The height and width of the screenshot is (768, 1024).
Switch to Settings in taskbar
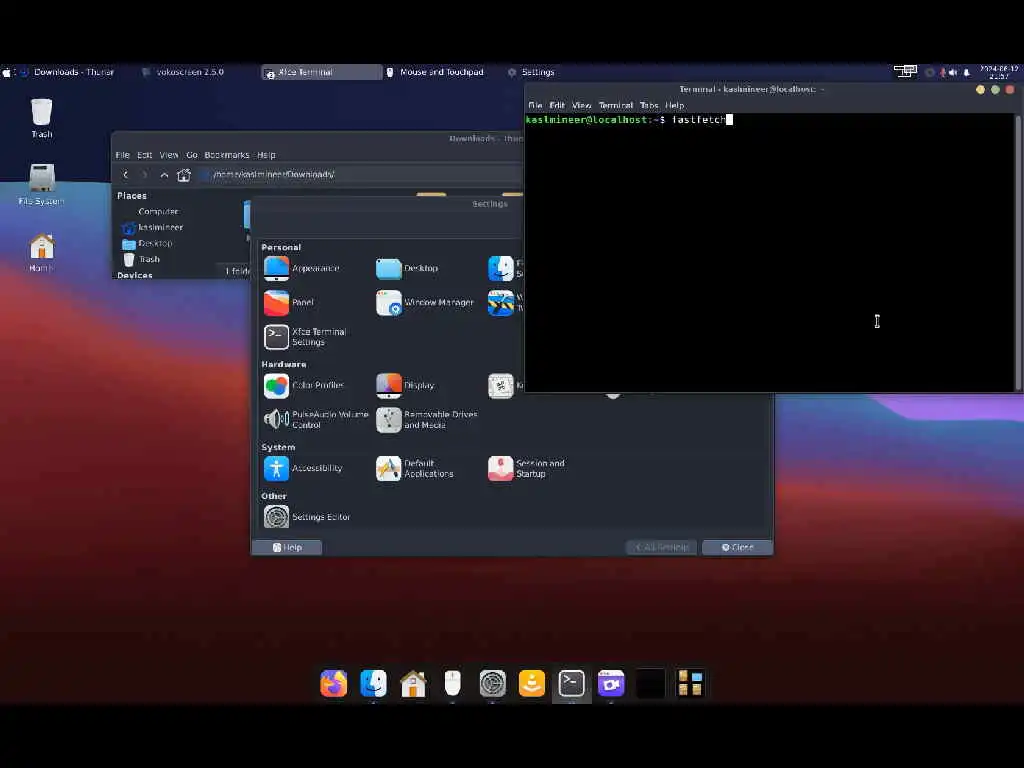[531, 72]
